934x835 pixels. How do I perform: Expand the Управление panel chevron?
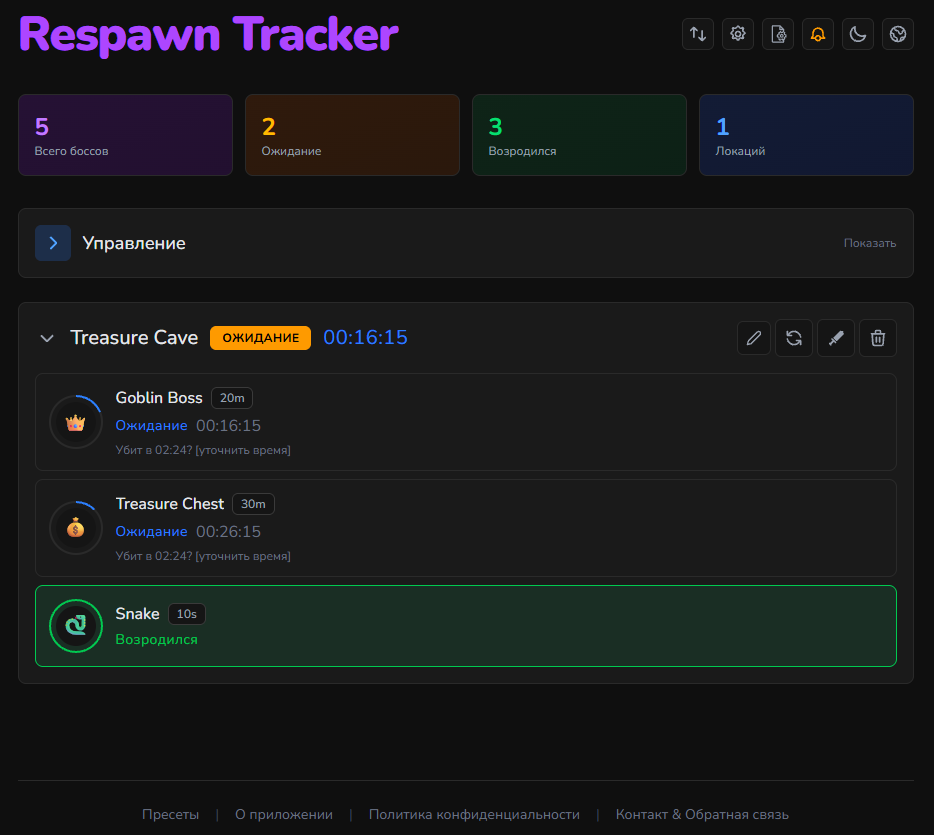[53, 243]
